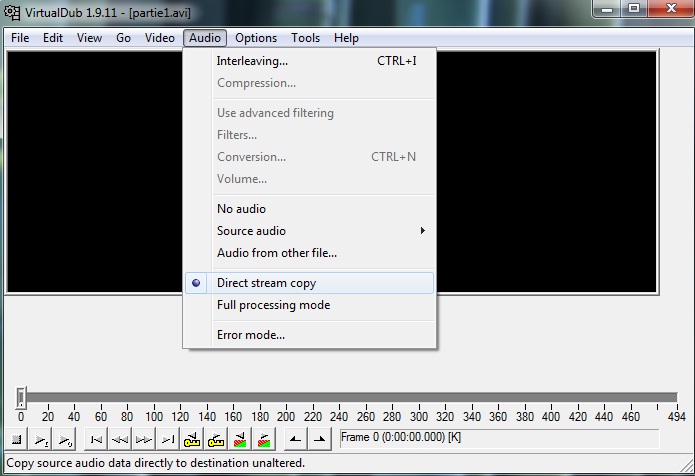The height and width of the screenshot is (476, 695).
Task: Mark selection end (mark out)
Action: [x=319, y=439]
